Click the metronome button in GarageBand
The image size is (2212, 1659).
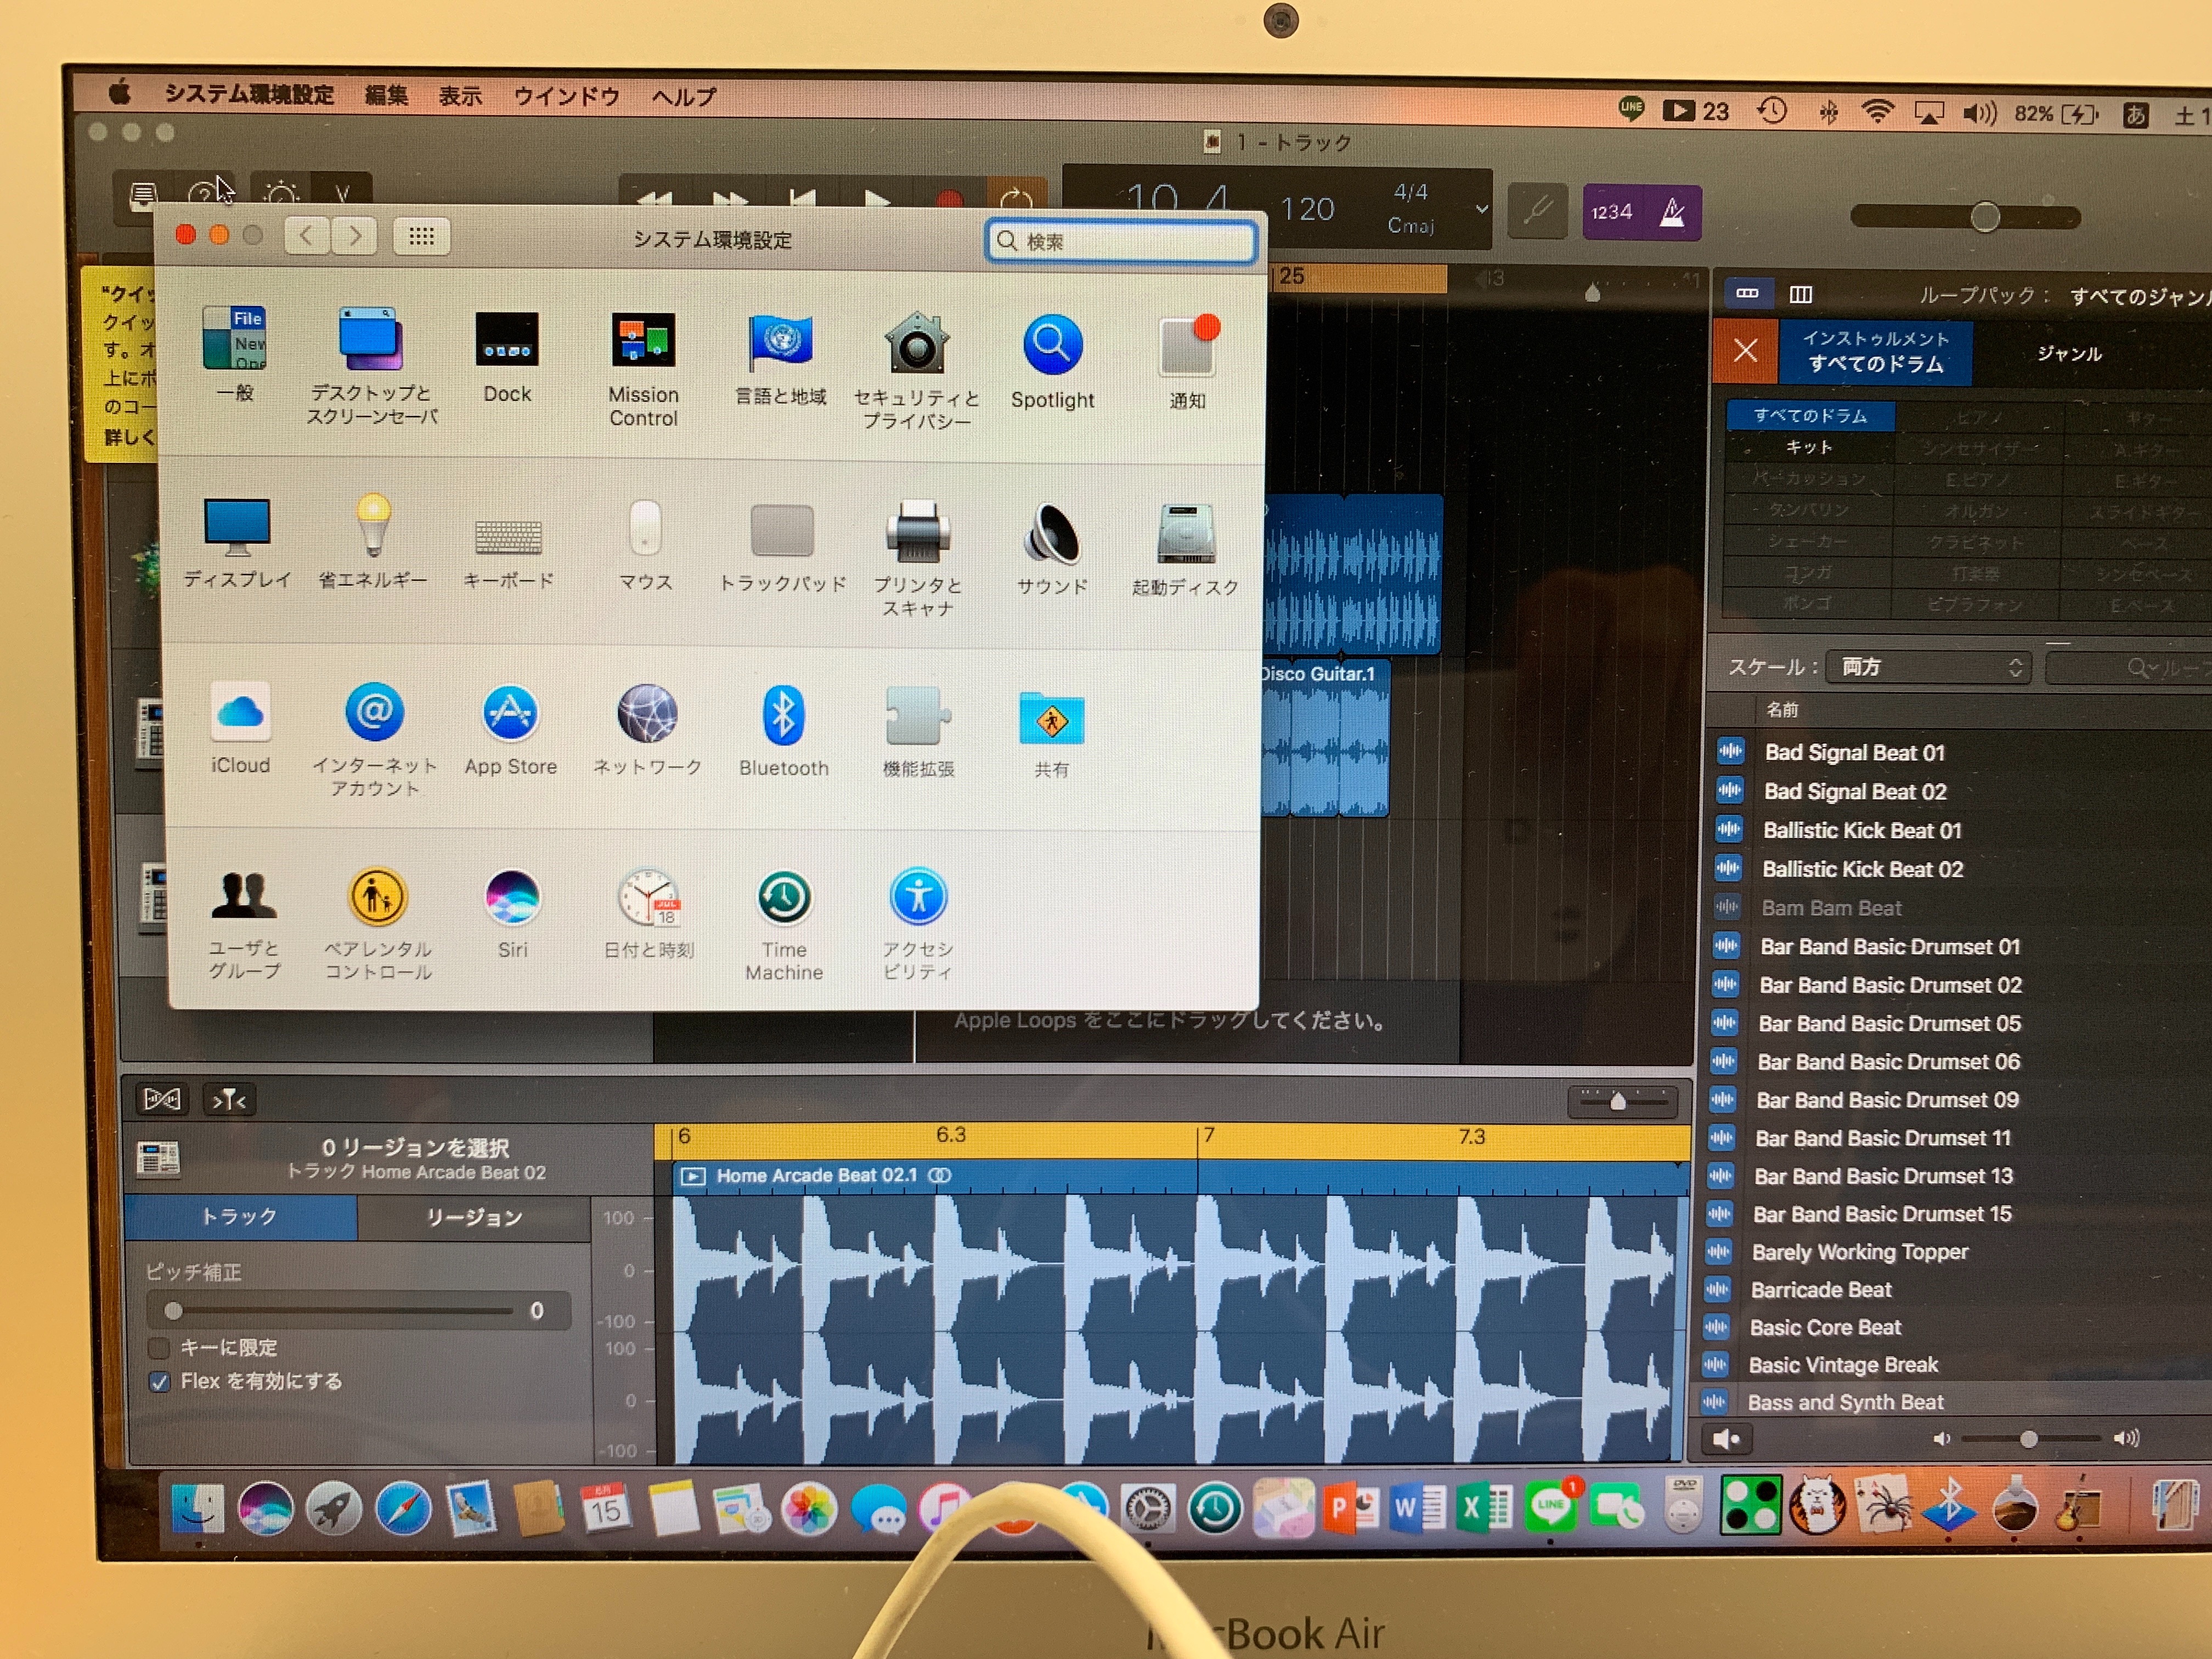(x=1671, y=212)
